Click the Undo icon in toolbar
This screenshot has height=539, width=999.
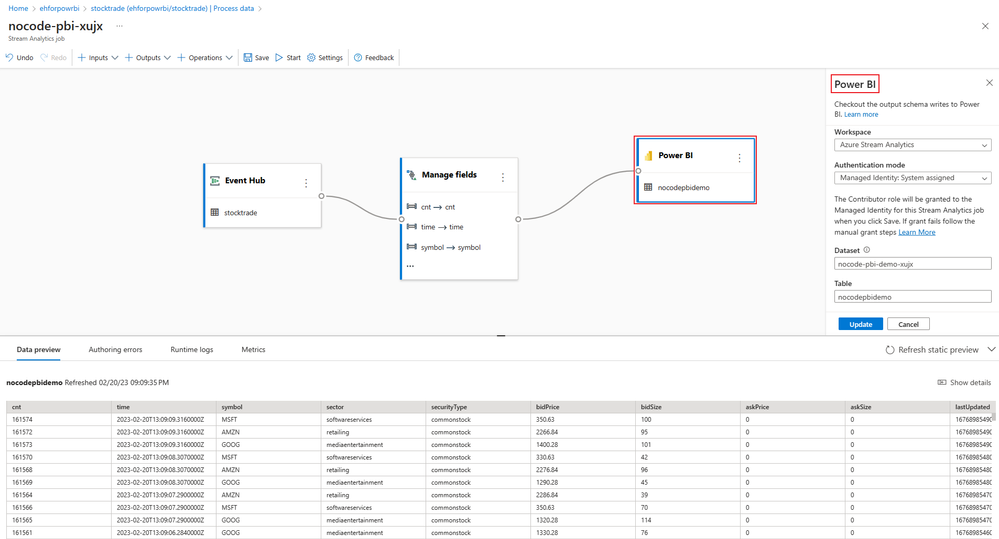pyautogui.click(x=10, y=57)
